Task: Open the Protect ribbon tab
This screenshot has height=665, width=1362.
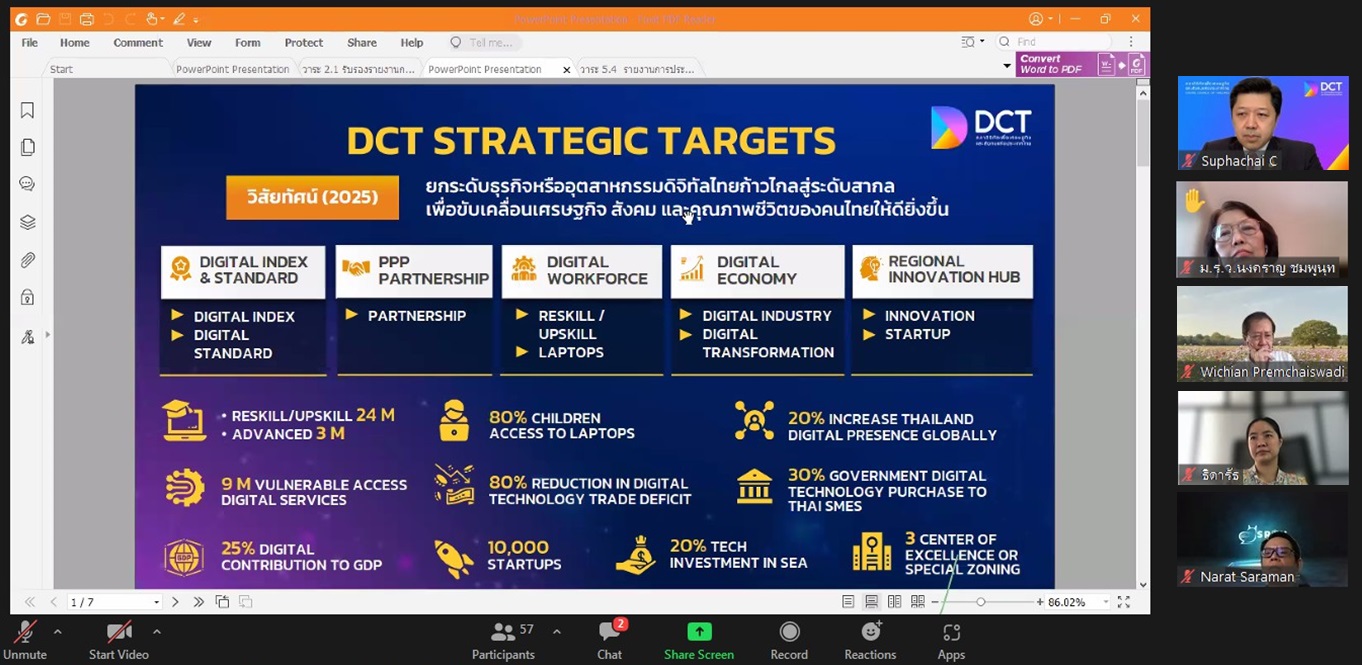Action: (x=304, y=43)
